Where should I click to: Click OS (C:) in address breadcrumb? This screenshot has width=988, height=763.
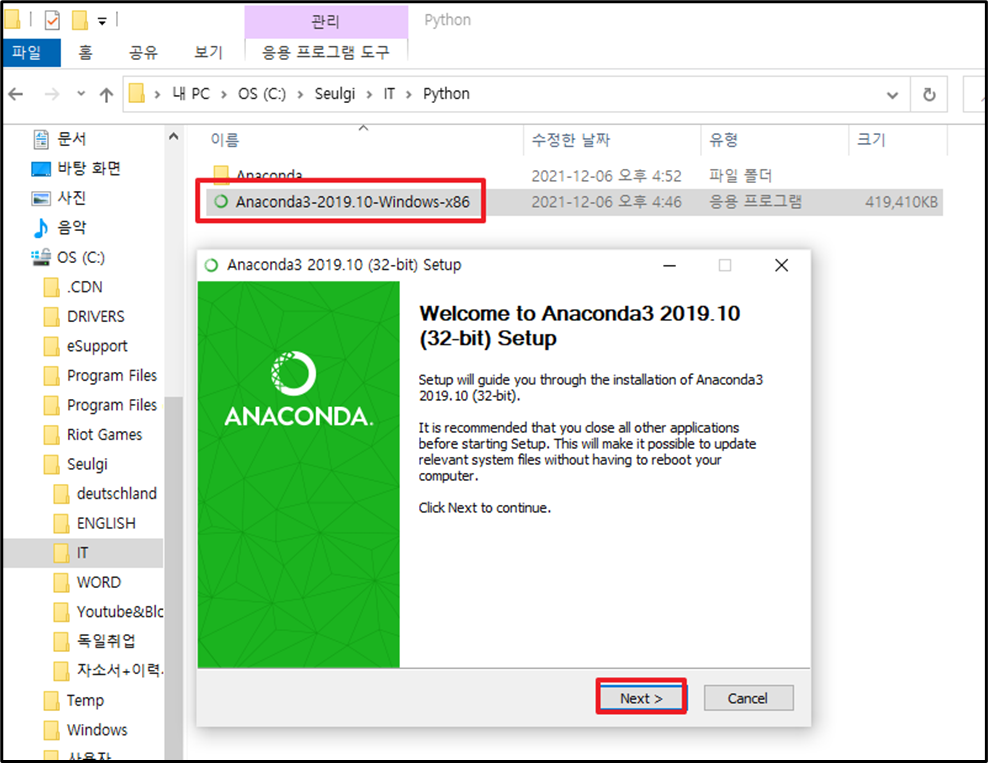(x=261, y=94)
